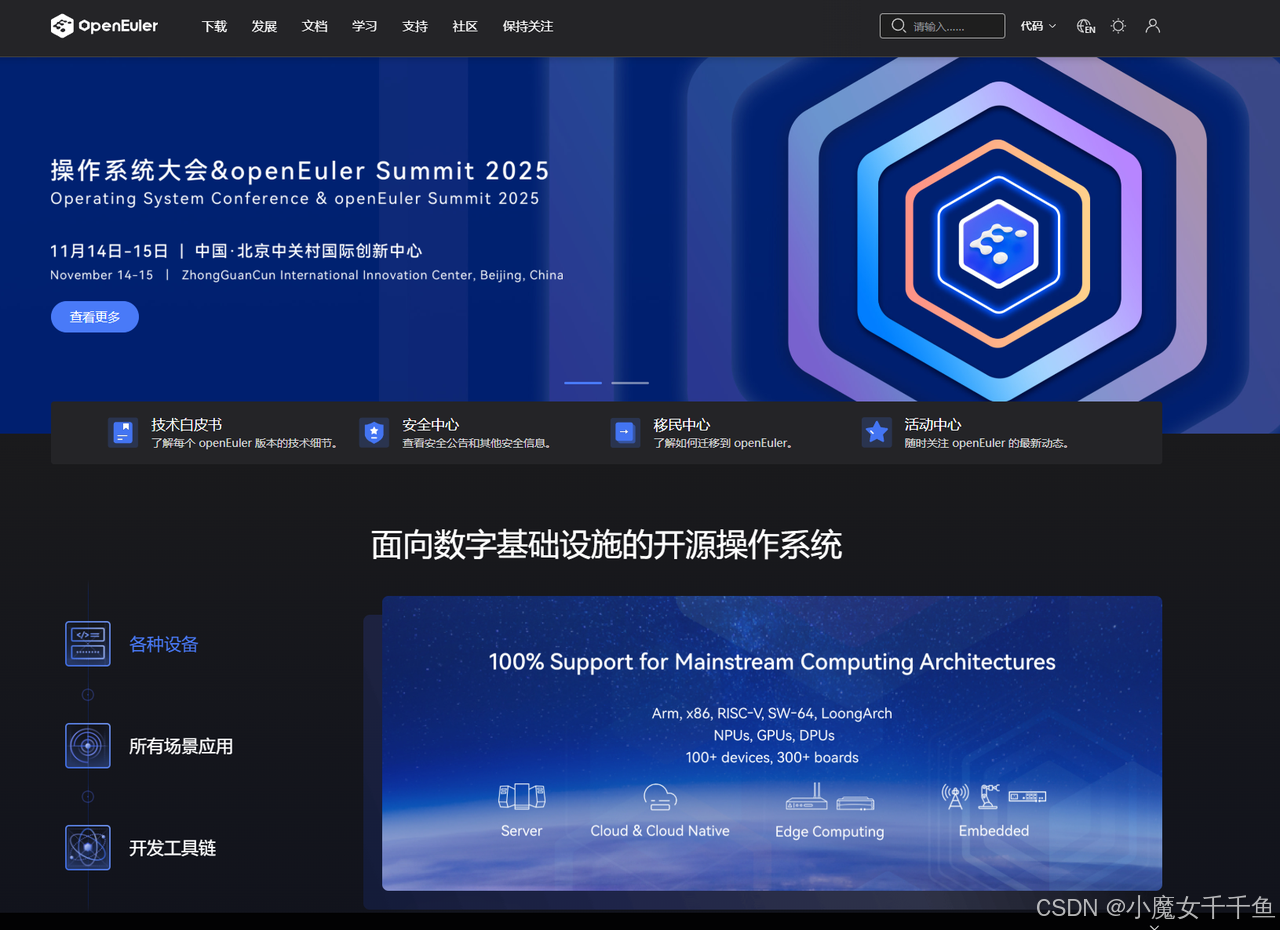
Task: Select the 开发工具链 atom icon
Action: pyautogui.click(x=88, y=847)
